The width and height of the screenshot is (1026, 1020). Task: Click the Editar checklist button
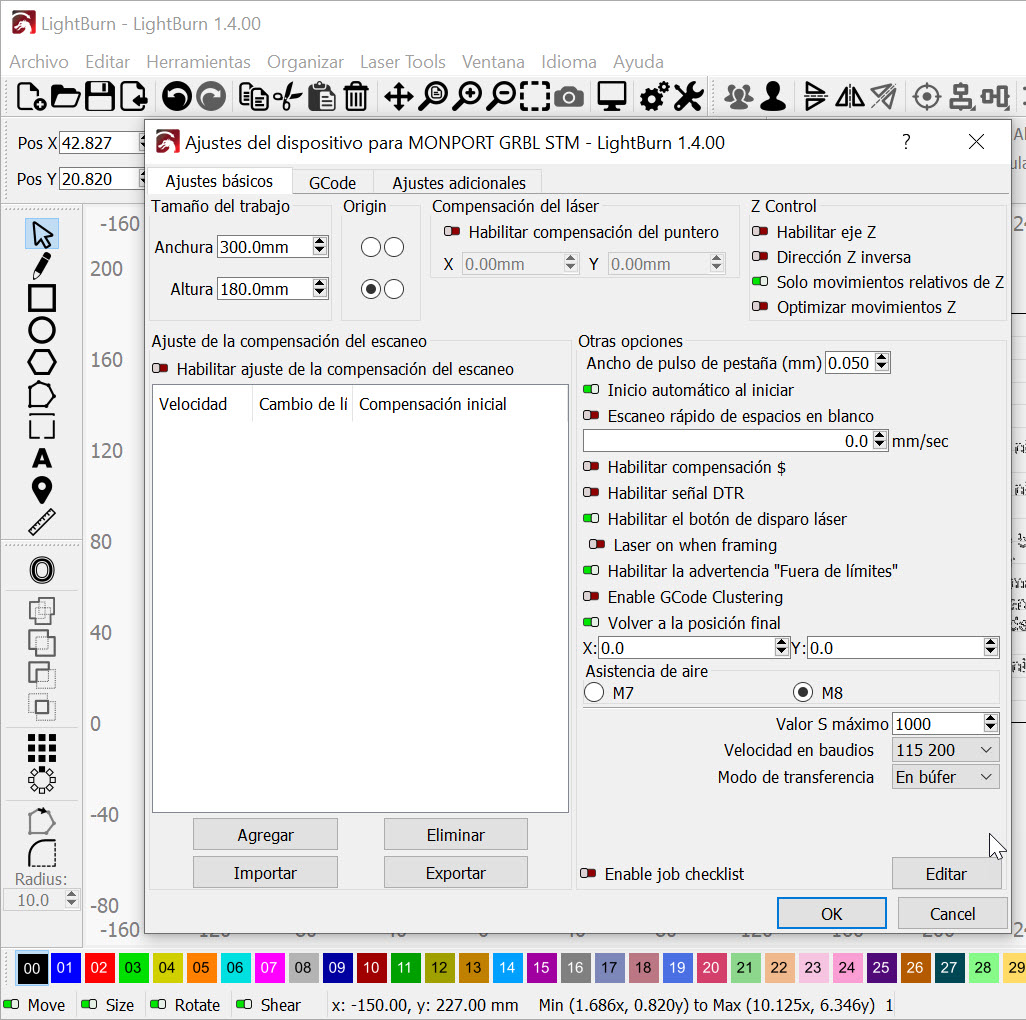[x=946, y=874]
